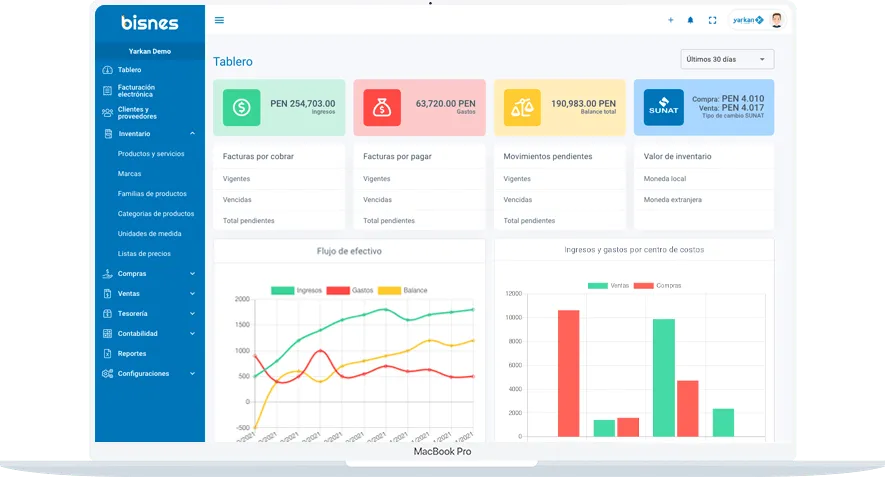Click Moneda local under Valor de inventario
The width and height of the screenshot is (885, 477).
(665, 179)
